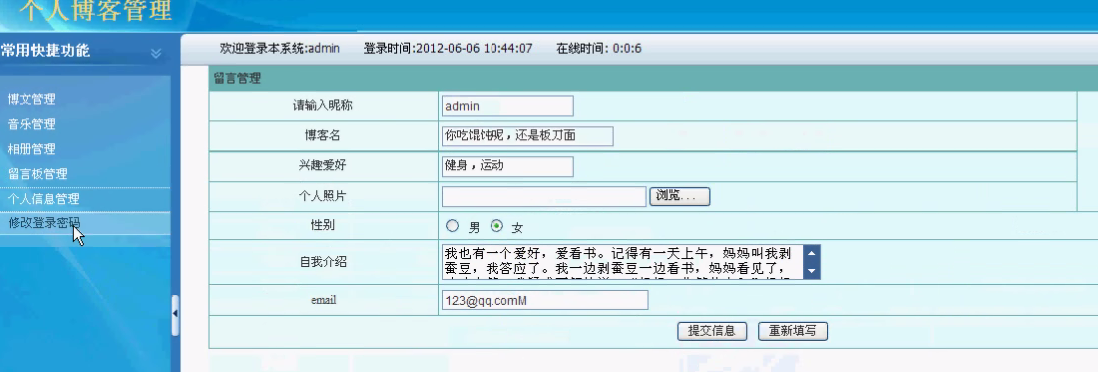Click the 性别 label
This screenshot has width=1098, height=372.
tap(323, 226)
